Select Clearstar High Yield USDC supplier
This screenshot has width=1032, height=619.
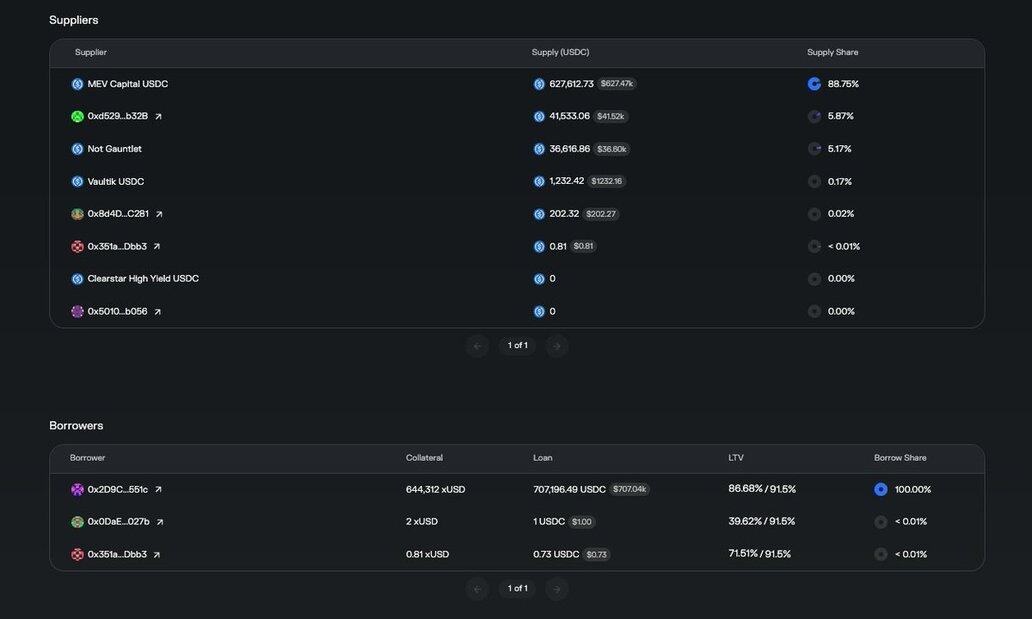143,279
